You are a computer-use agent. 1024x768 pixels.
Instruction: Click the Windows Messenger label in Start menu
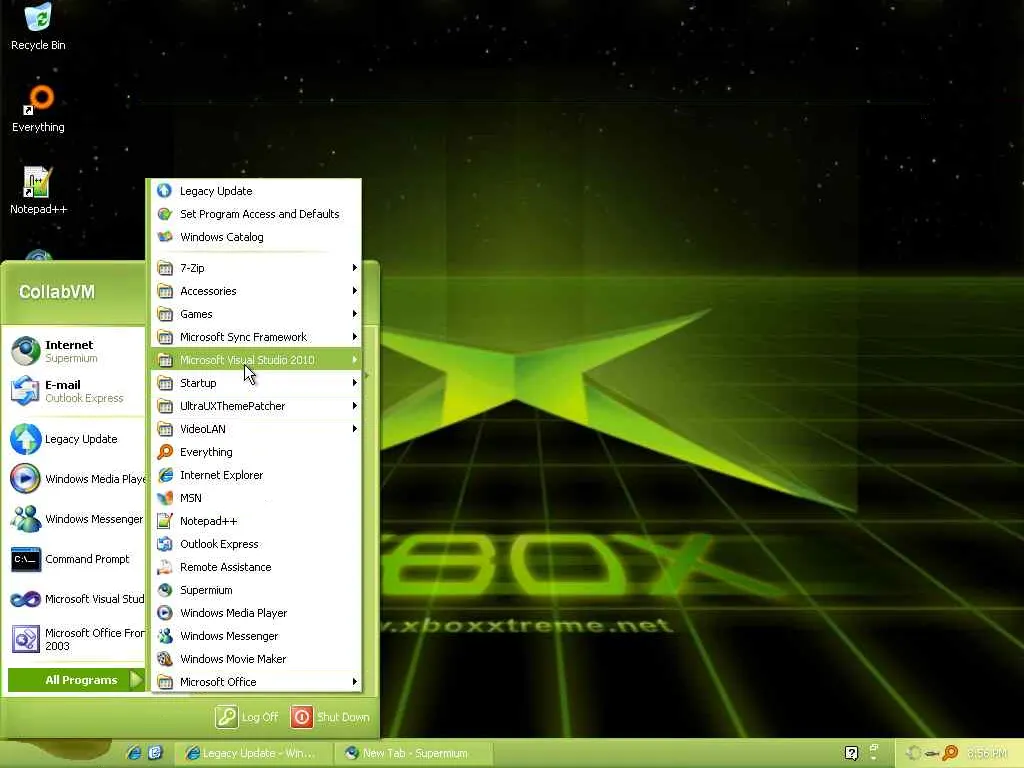coord(94,519)
